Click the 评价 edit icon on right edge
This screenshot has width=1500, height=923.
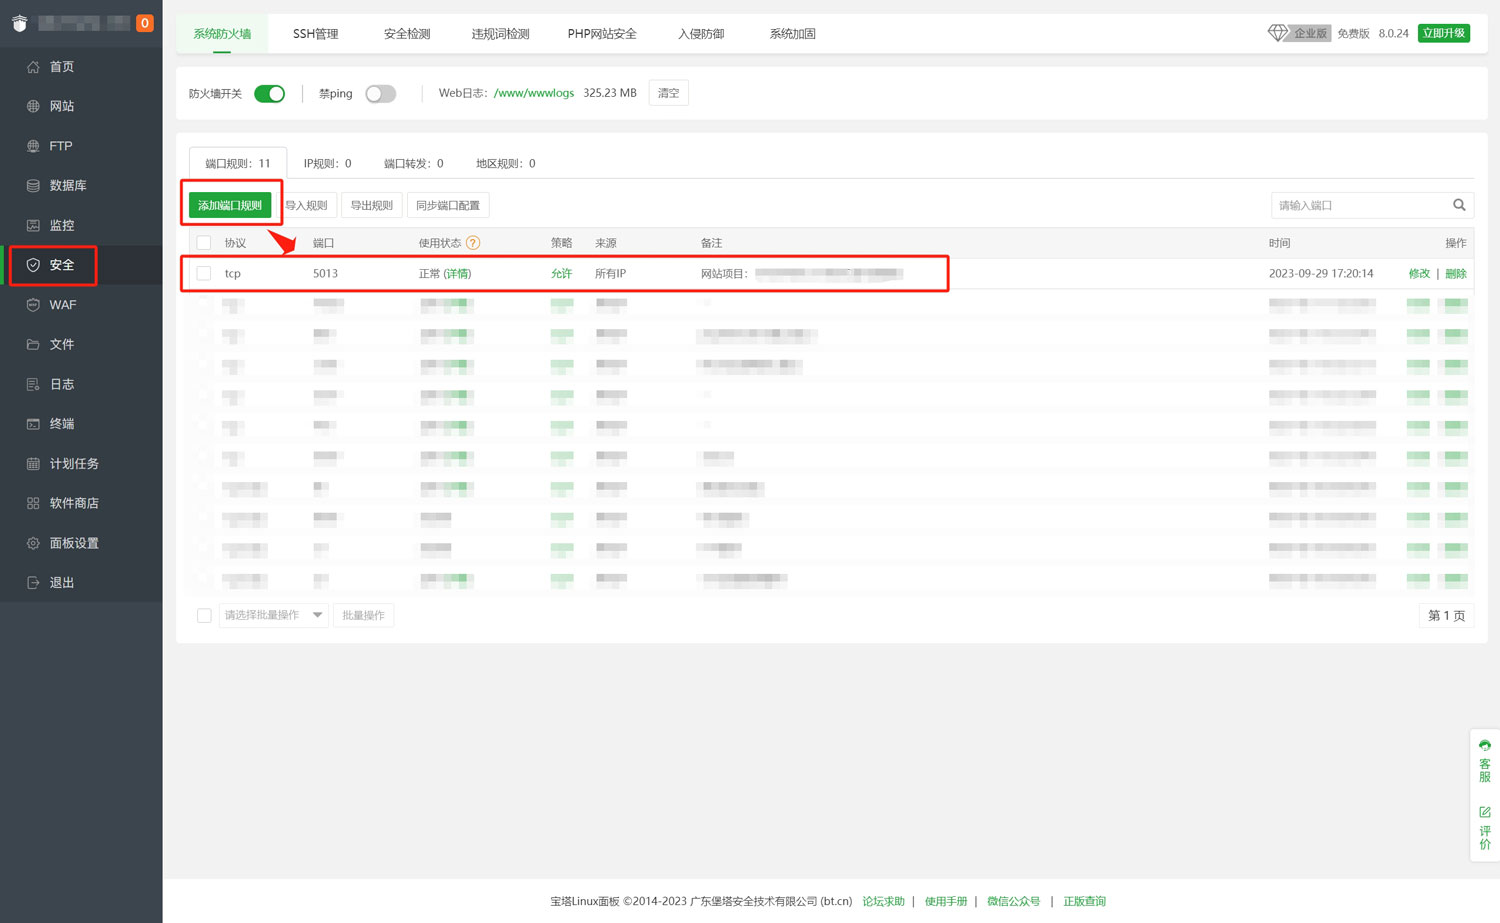(x=1485, y=812)
